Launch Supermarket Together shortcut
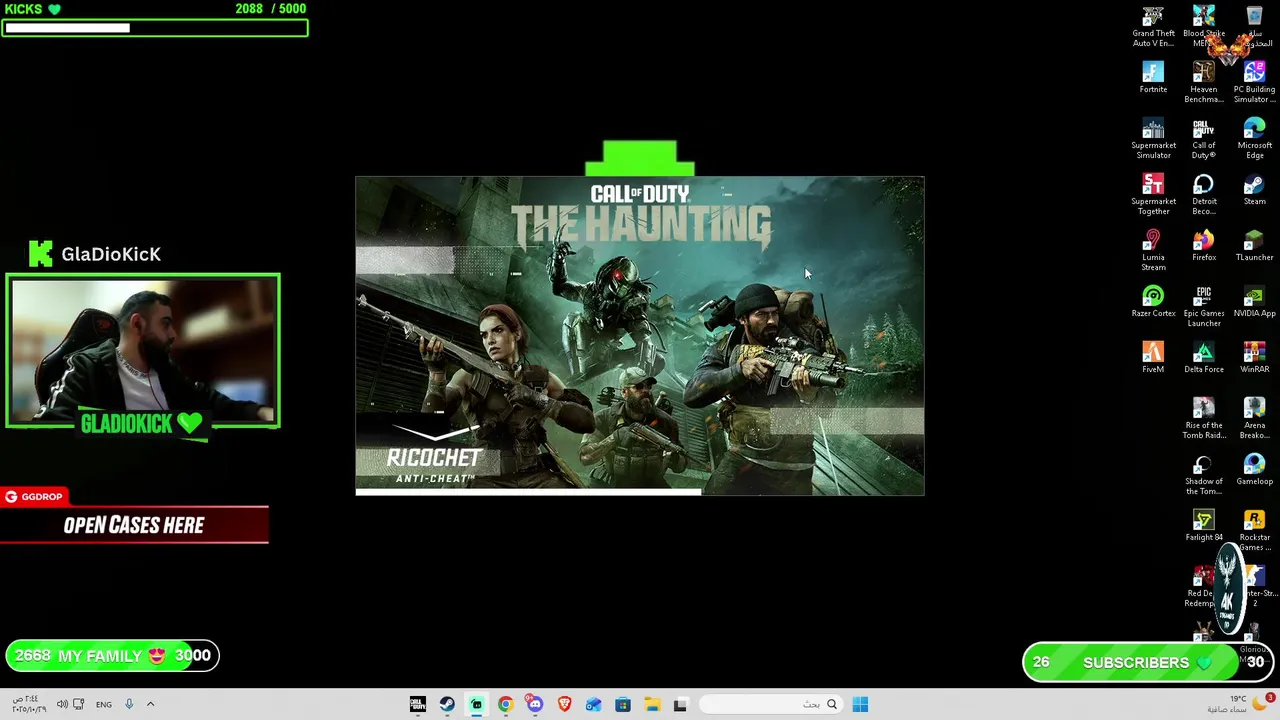The width and height of the screenshot is (1280, 720). [1153, 195]
